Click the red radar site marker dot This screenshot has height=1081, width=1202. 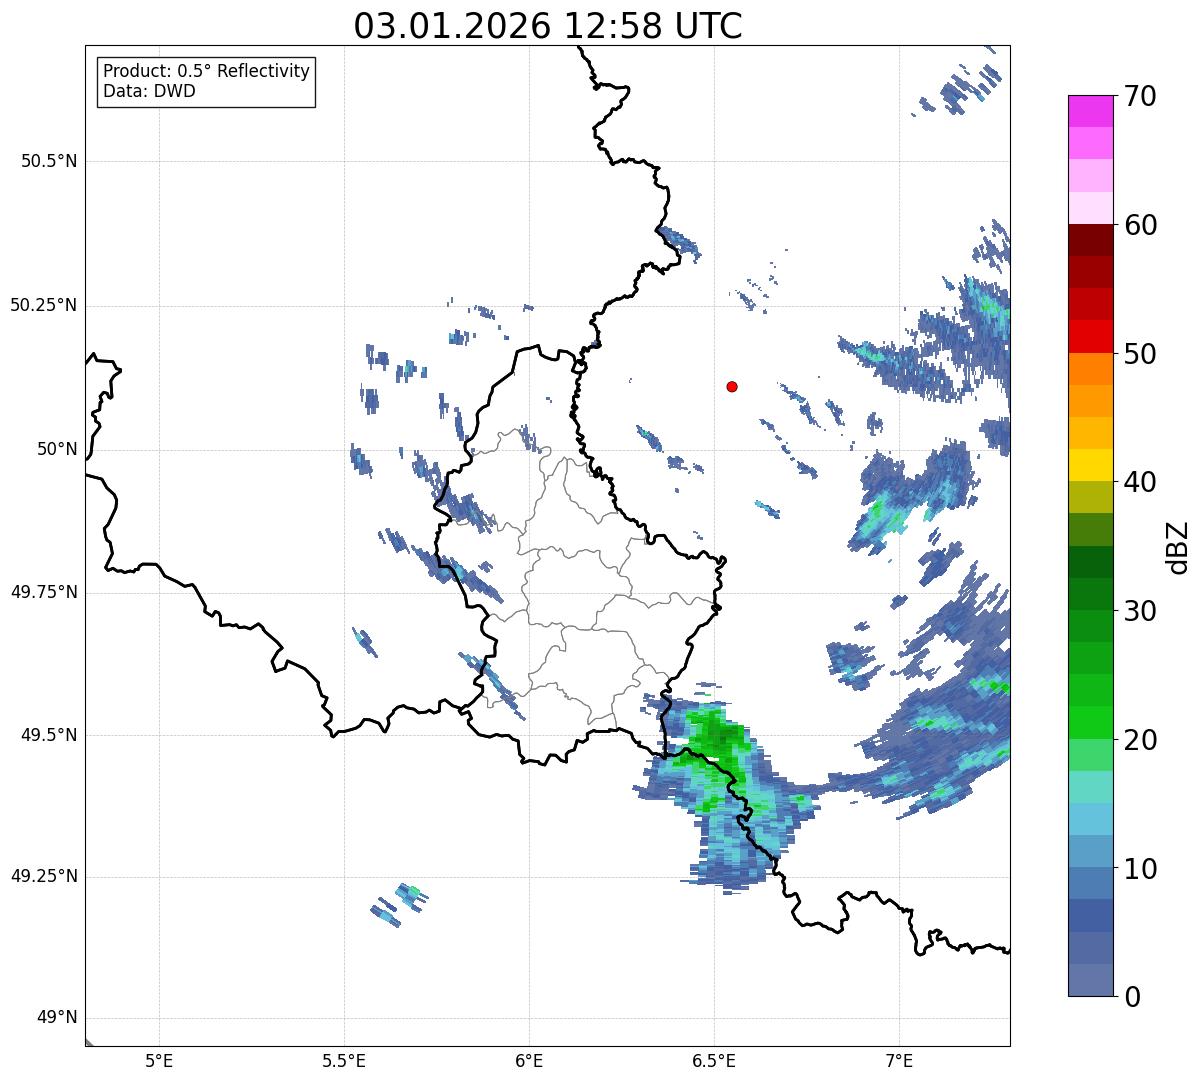point(732,386)
